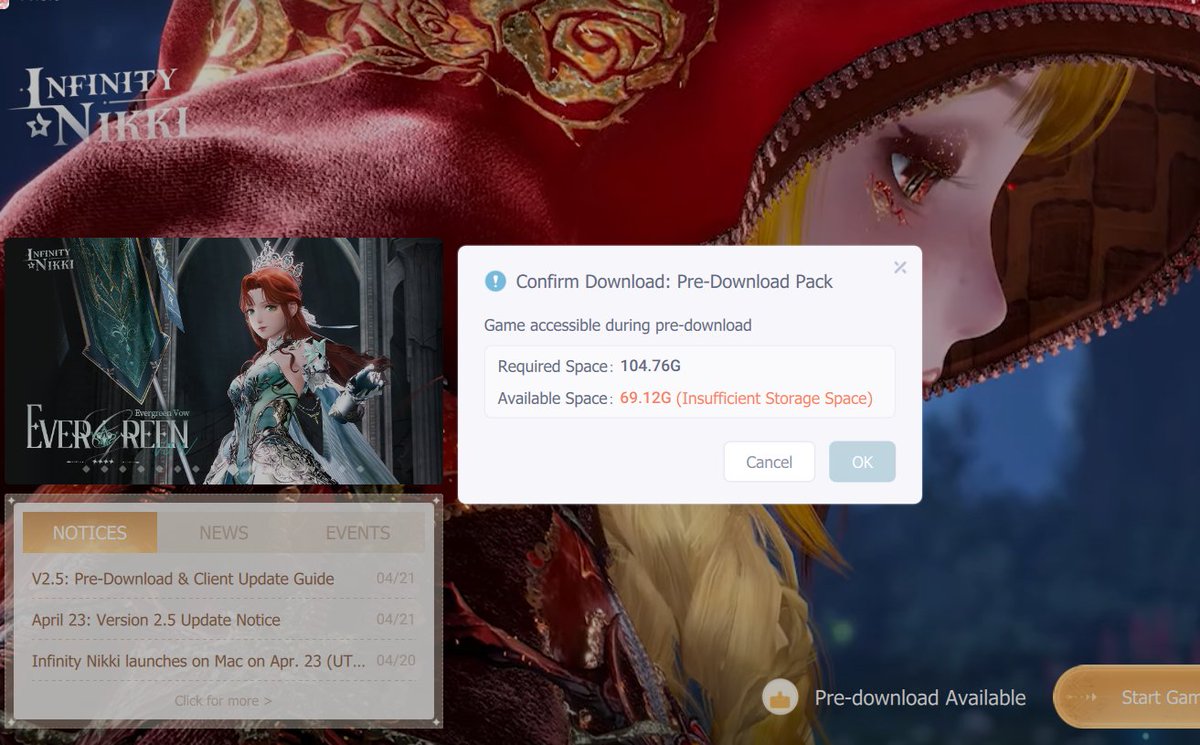Confirm pre-download with OK button
This screenshot has width=1200, height=745.
[862, 462]
